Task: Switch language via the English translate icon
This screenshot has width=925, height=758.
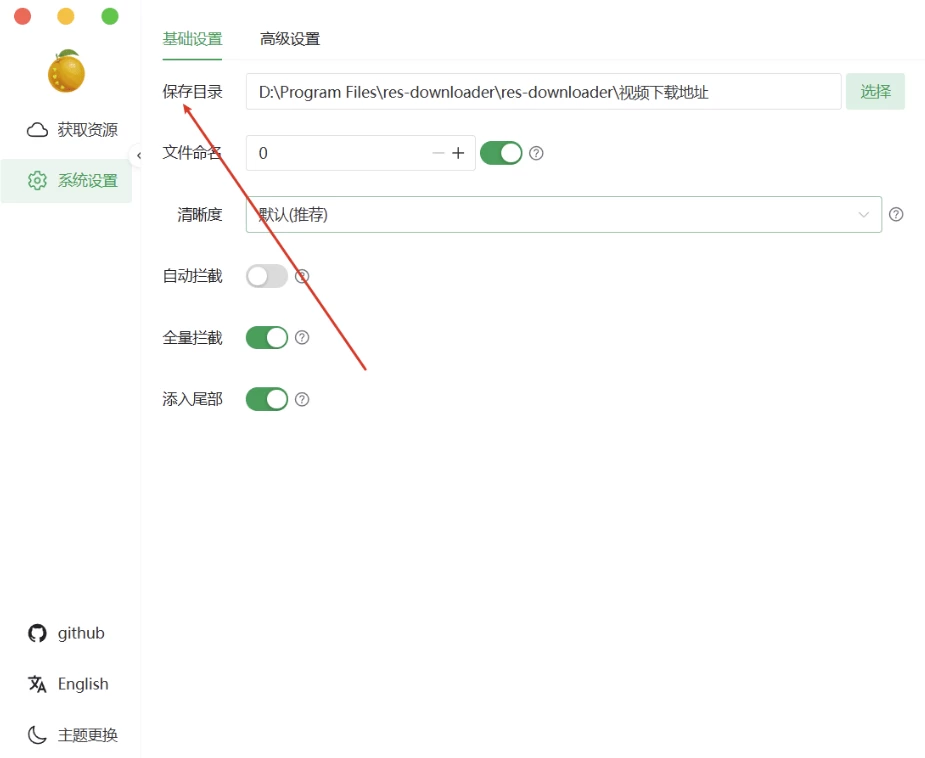Action: (x=36, y=684)
